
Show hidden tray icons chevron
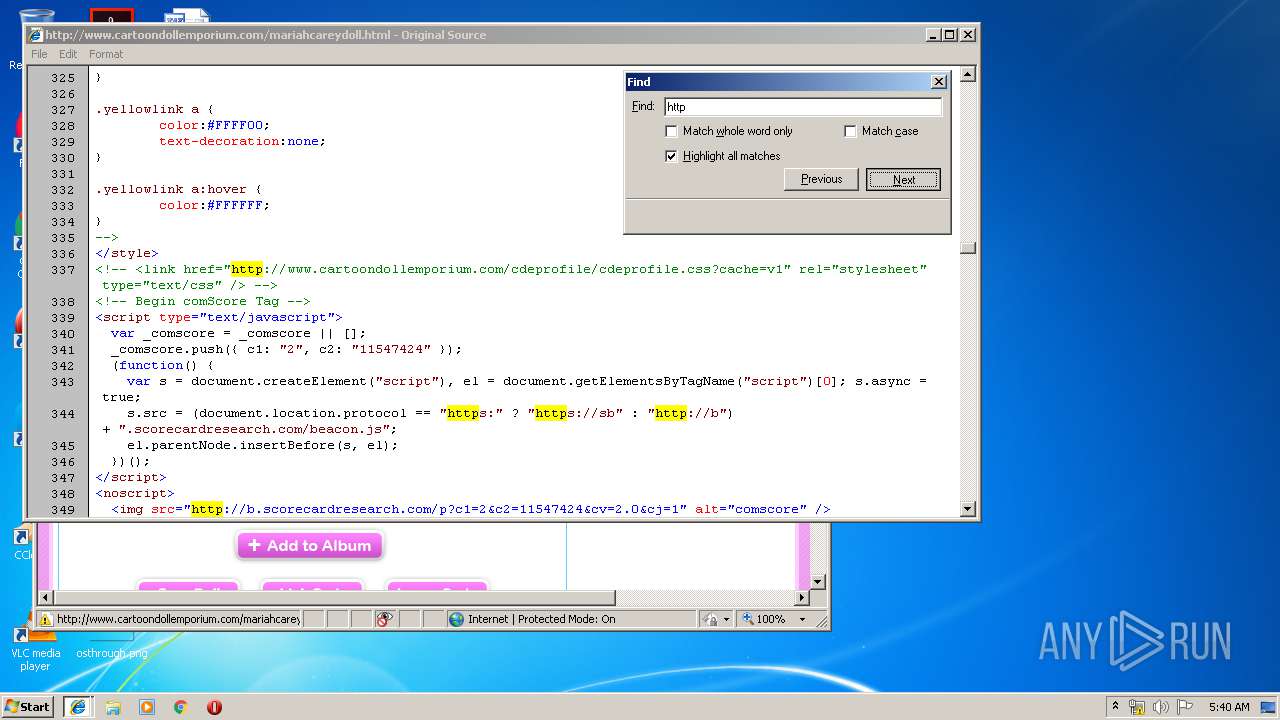coord(1115,706)
